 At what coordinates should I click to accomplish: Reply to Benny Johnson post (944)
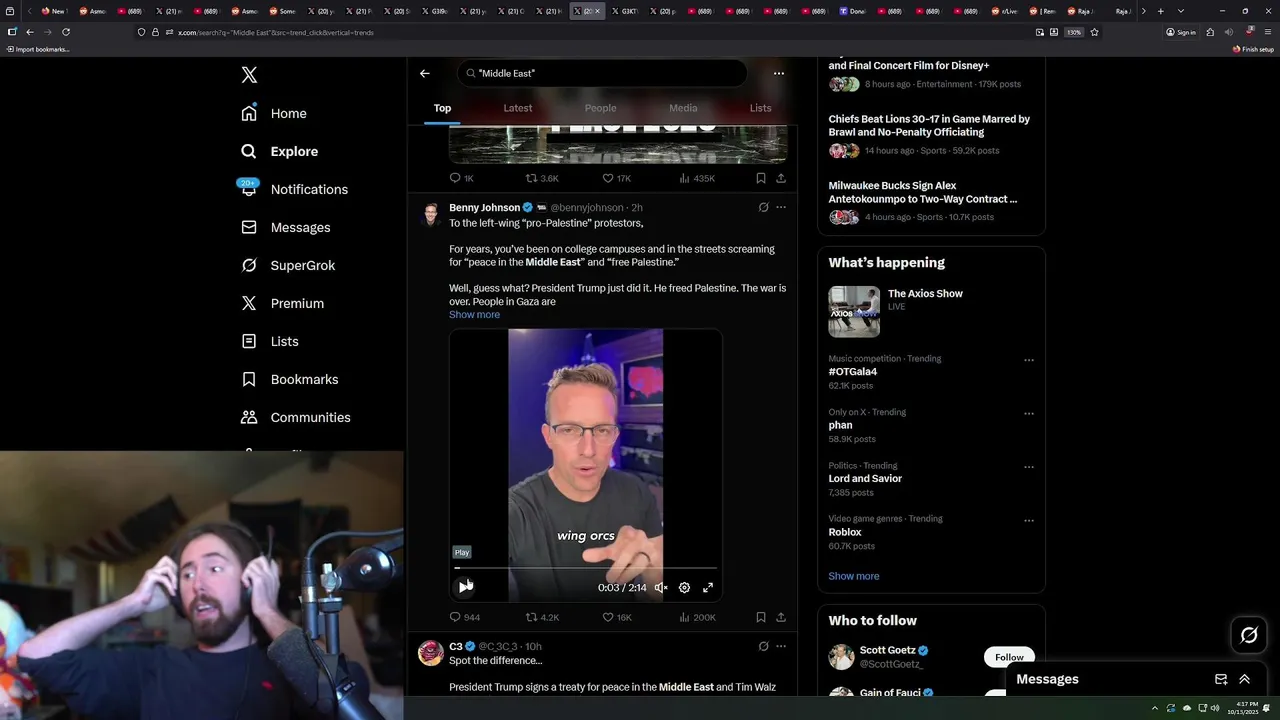point(464,617)
